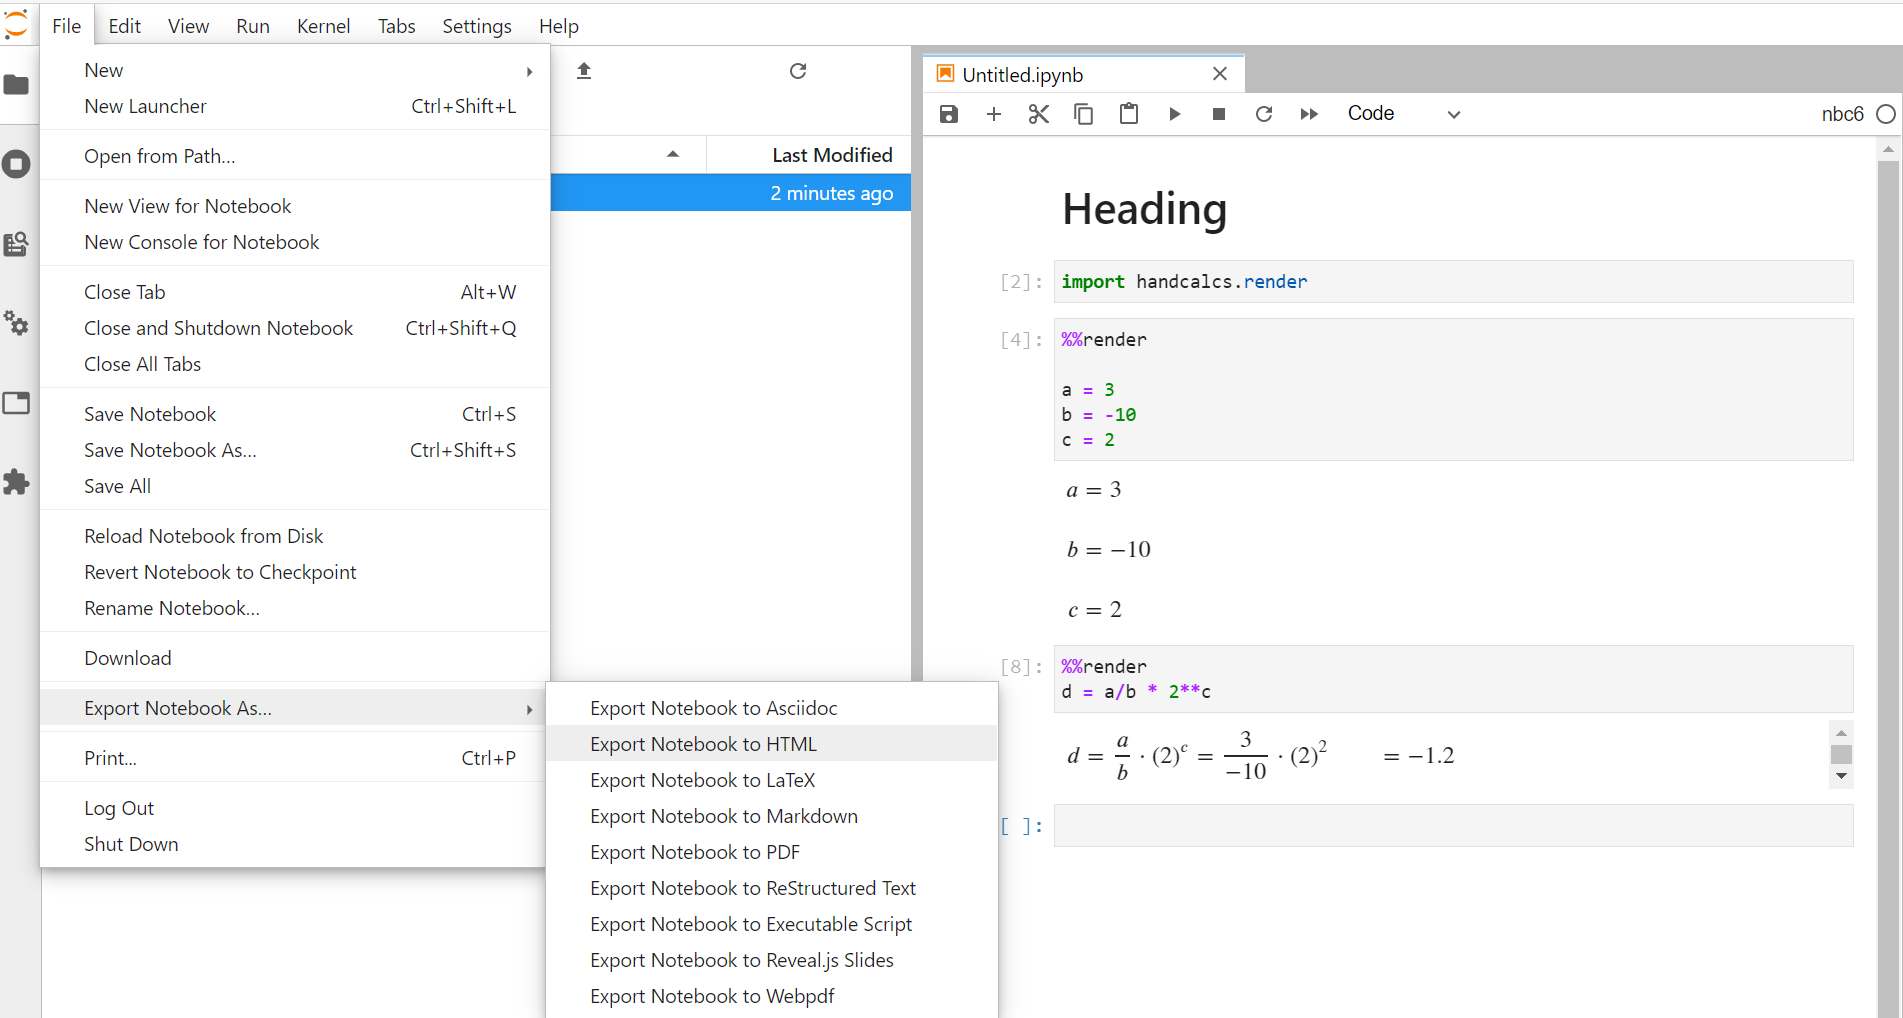The image size is (1903, 1018).
Task: Open the Commands palette sidebar icon
Action: coord(16,244)
